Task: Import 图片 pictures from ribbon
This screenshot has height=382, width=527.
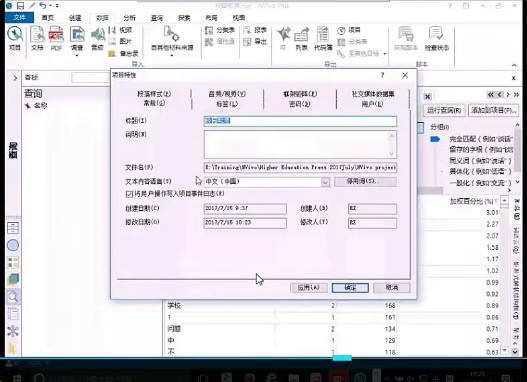Action: (120, 41)
